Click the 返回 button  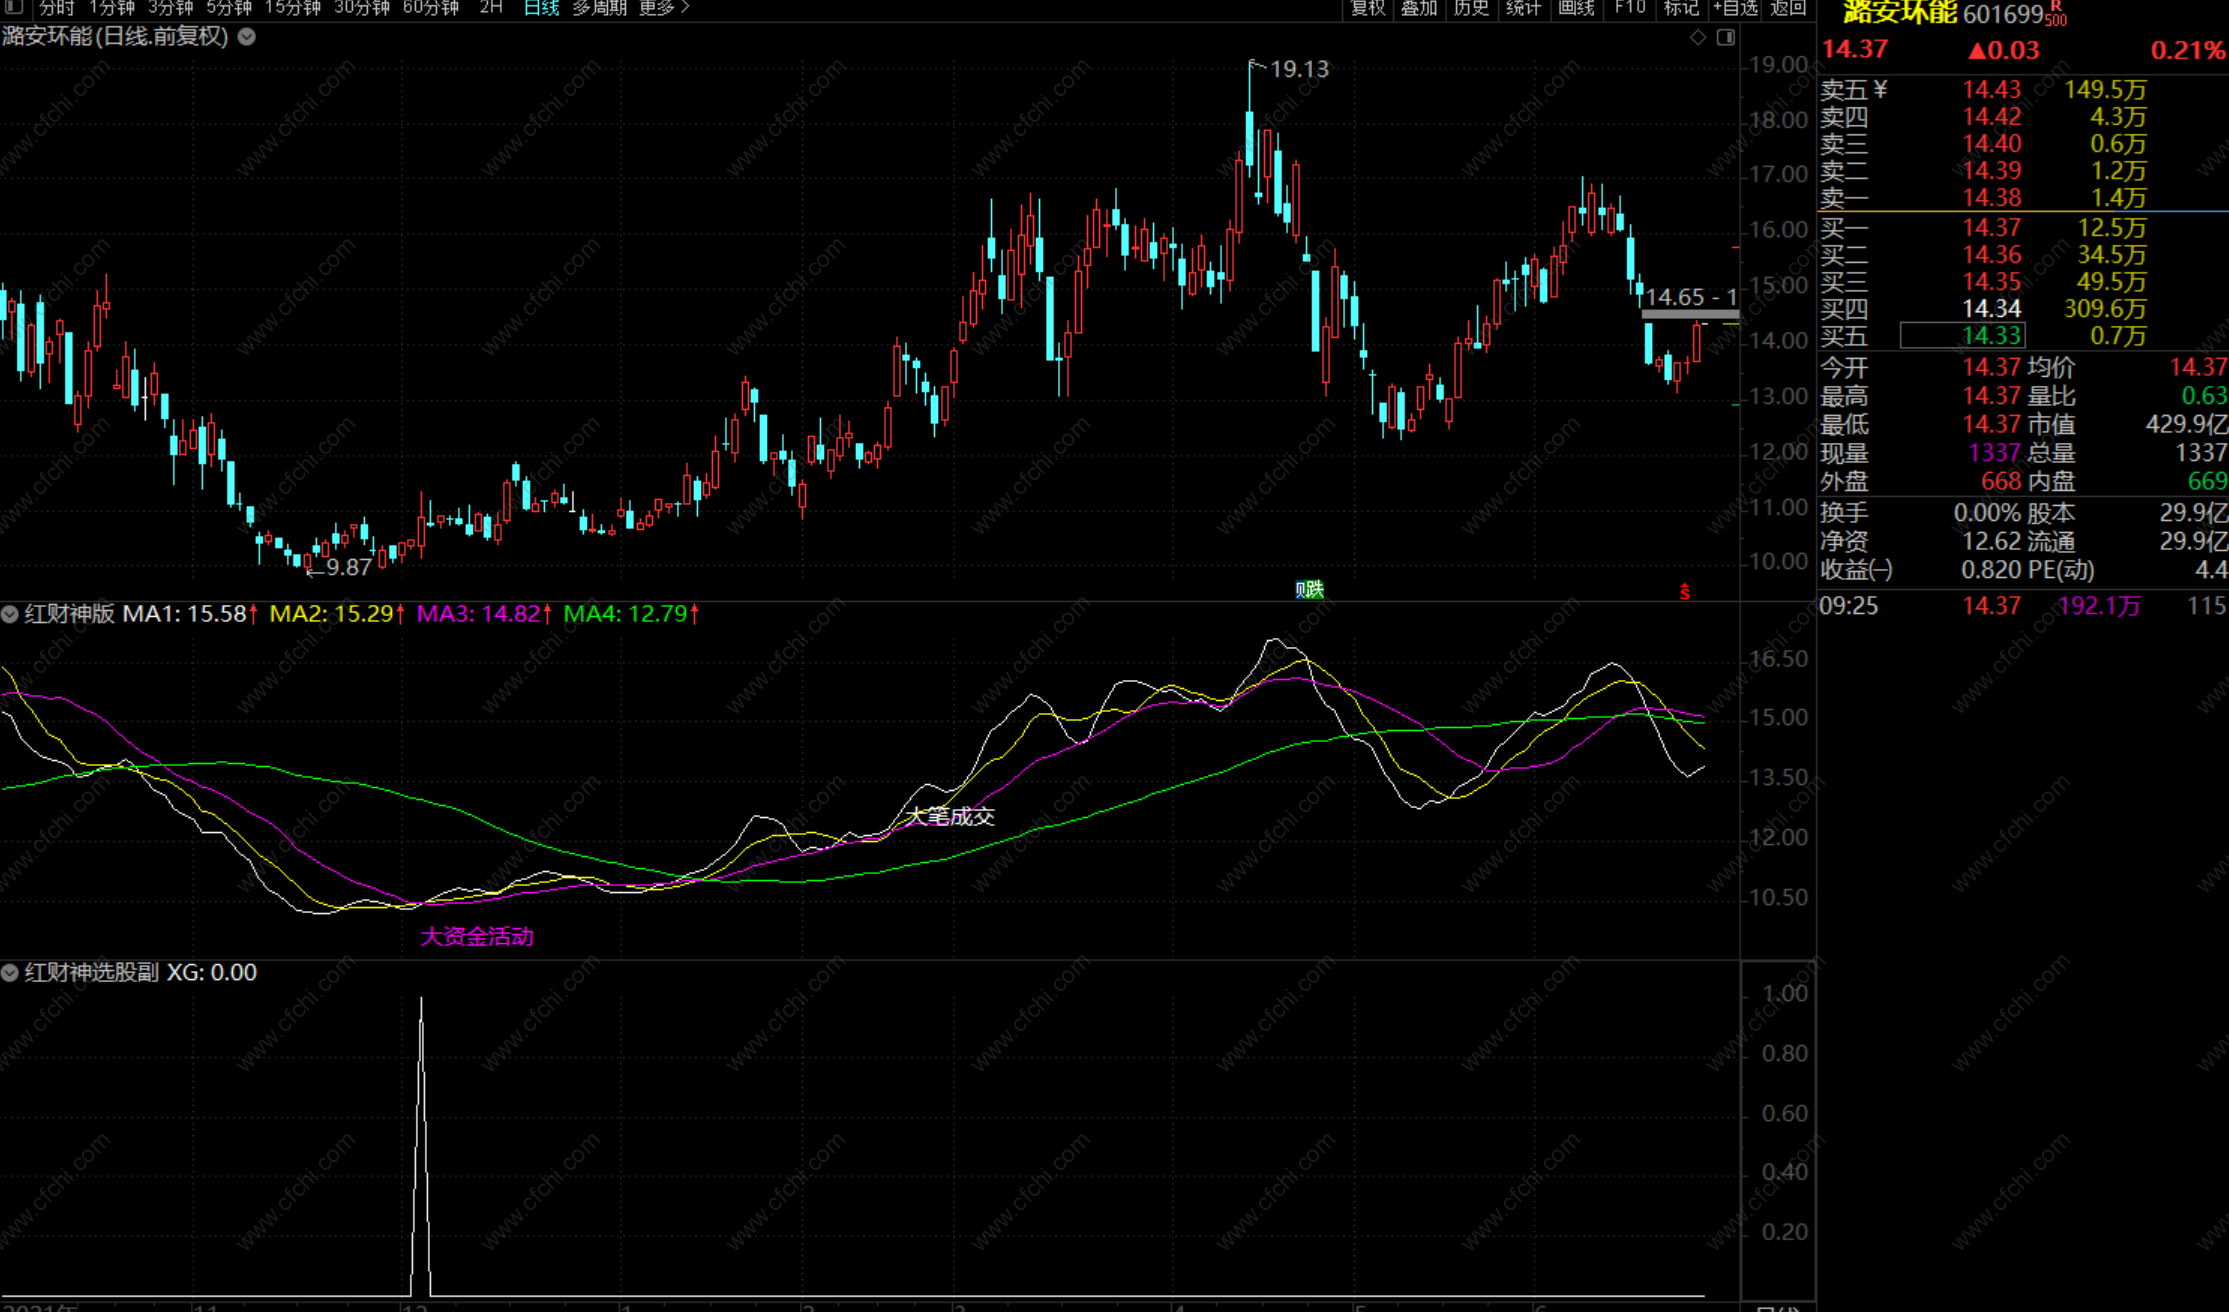click(x=1788, y=7)
